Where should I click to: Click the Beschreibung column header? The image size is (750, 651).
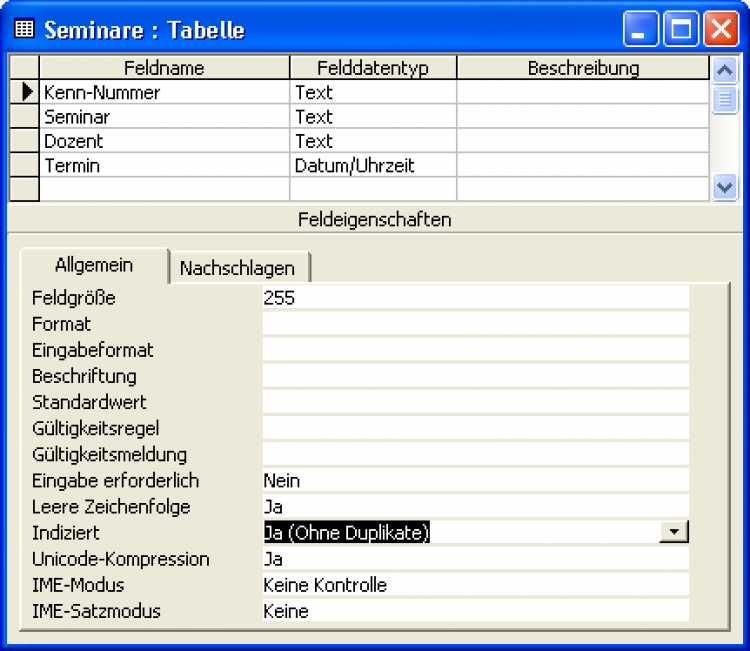click(x=582, y=68)
